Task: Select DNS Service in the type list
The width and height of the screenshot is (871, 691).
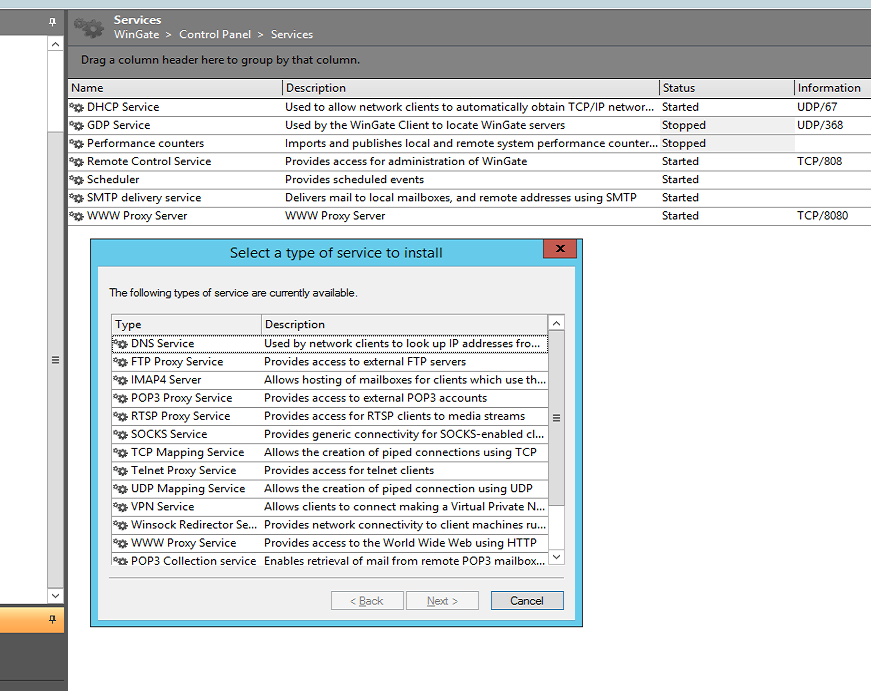Action: tap(330, 344)
